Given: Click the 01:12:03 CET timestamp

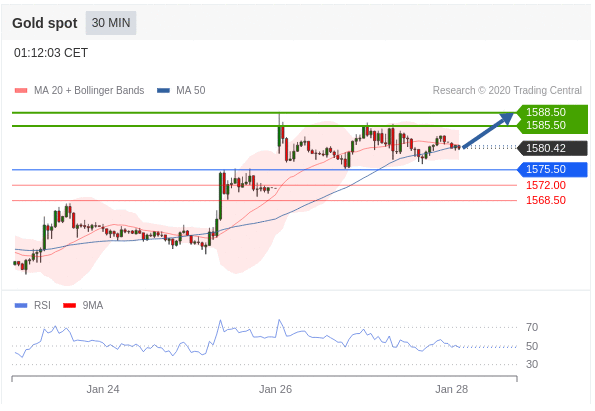Looking at the screenshot, I should 51,53.
